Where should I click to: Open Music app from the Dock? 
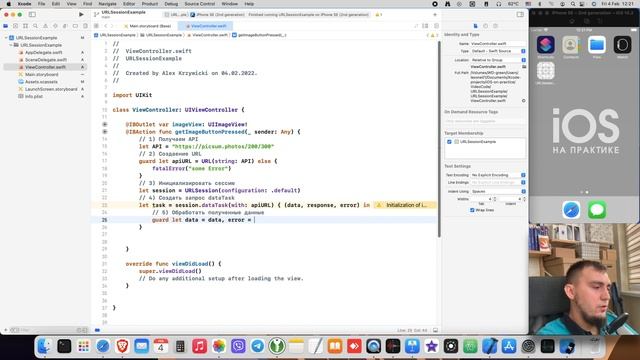(199, 346)
